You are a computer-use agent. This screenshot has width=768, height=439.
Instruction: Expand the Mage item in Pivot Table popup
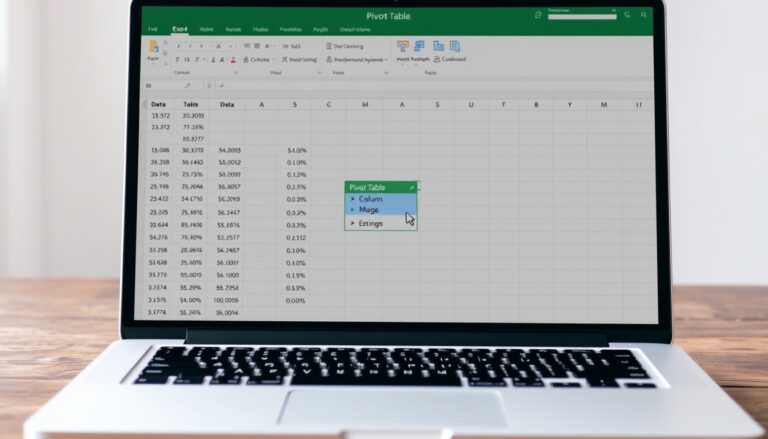(x=353, y=210)
